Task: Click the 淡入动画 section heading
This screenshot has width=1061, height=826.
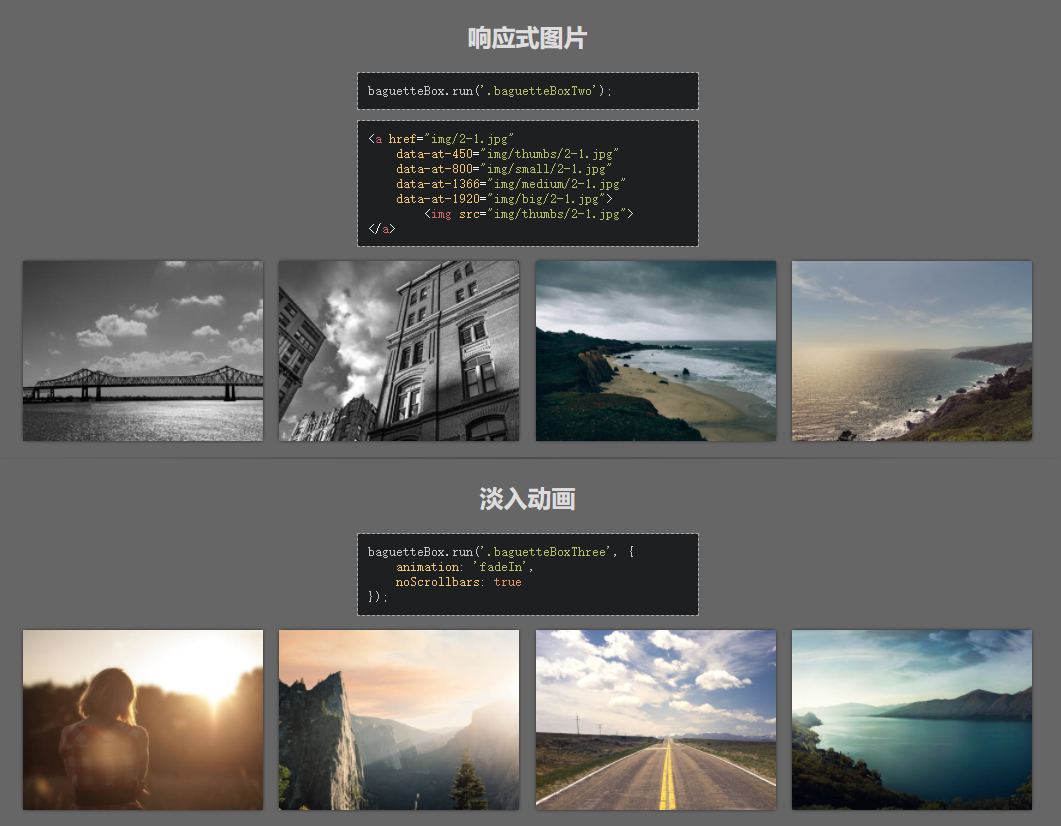Action: point(528,499)
